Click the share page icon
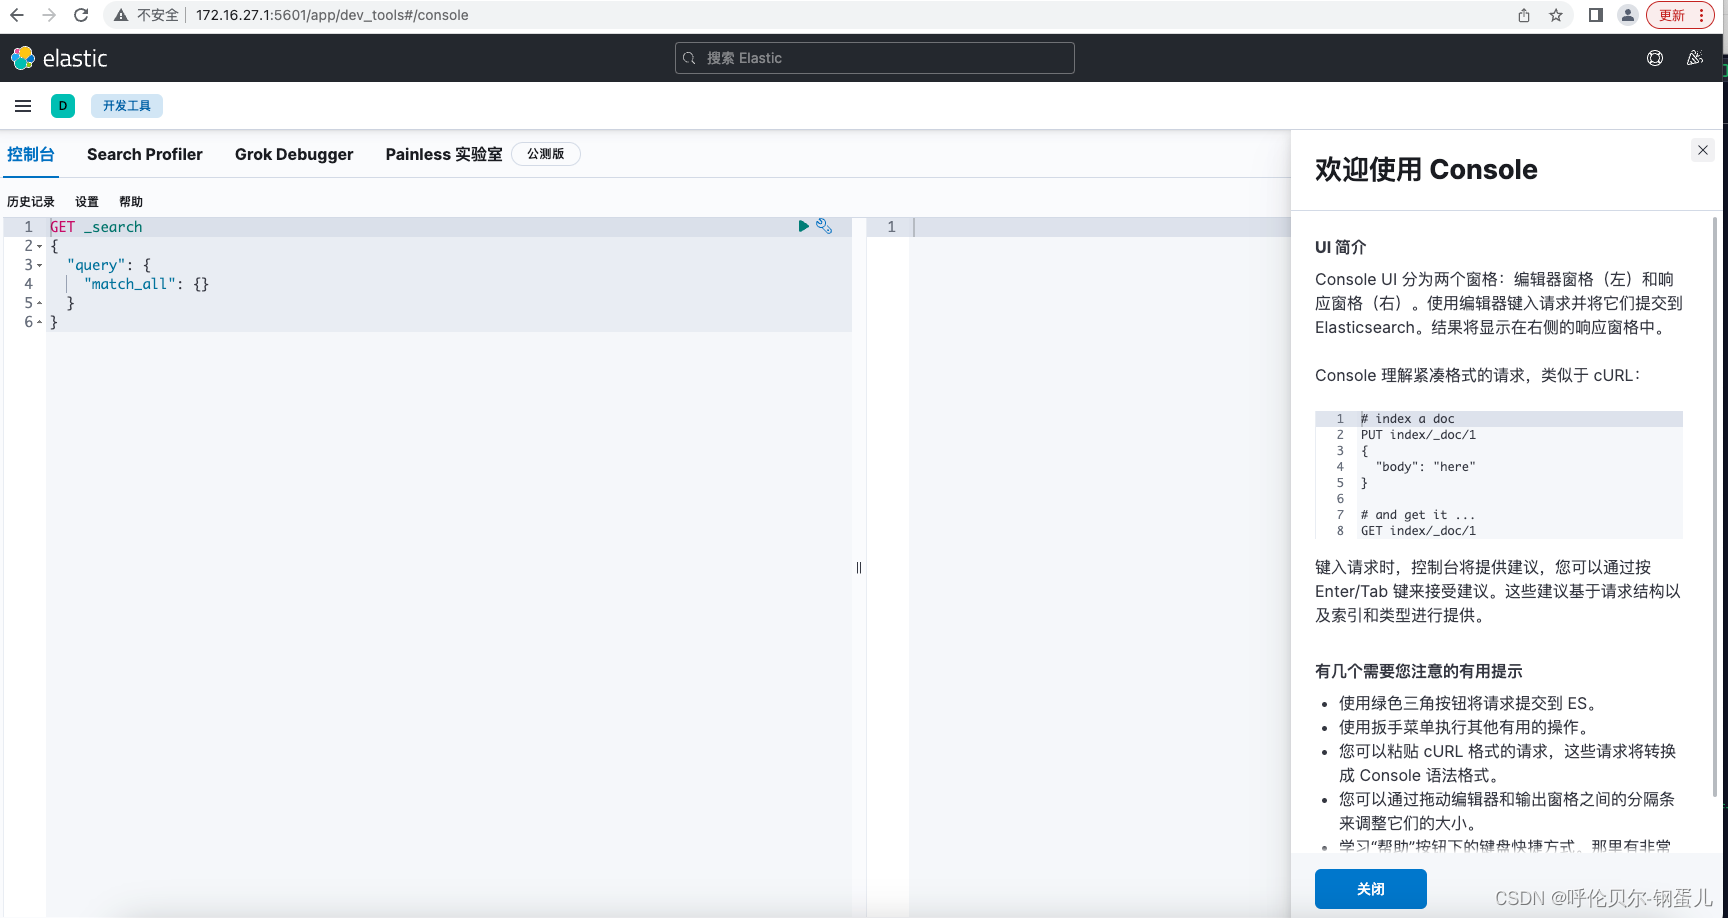 click(1524, 15)
